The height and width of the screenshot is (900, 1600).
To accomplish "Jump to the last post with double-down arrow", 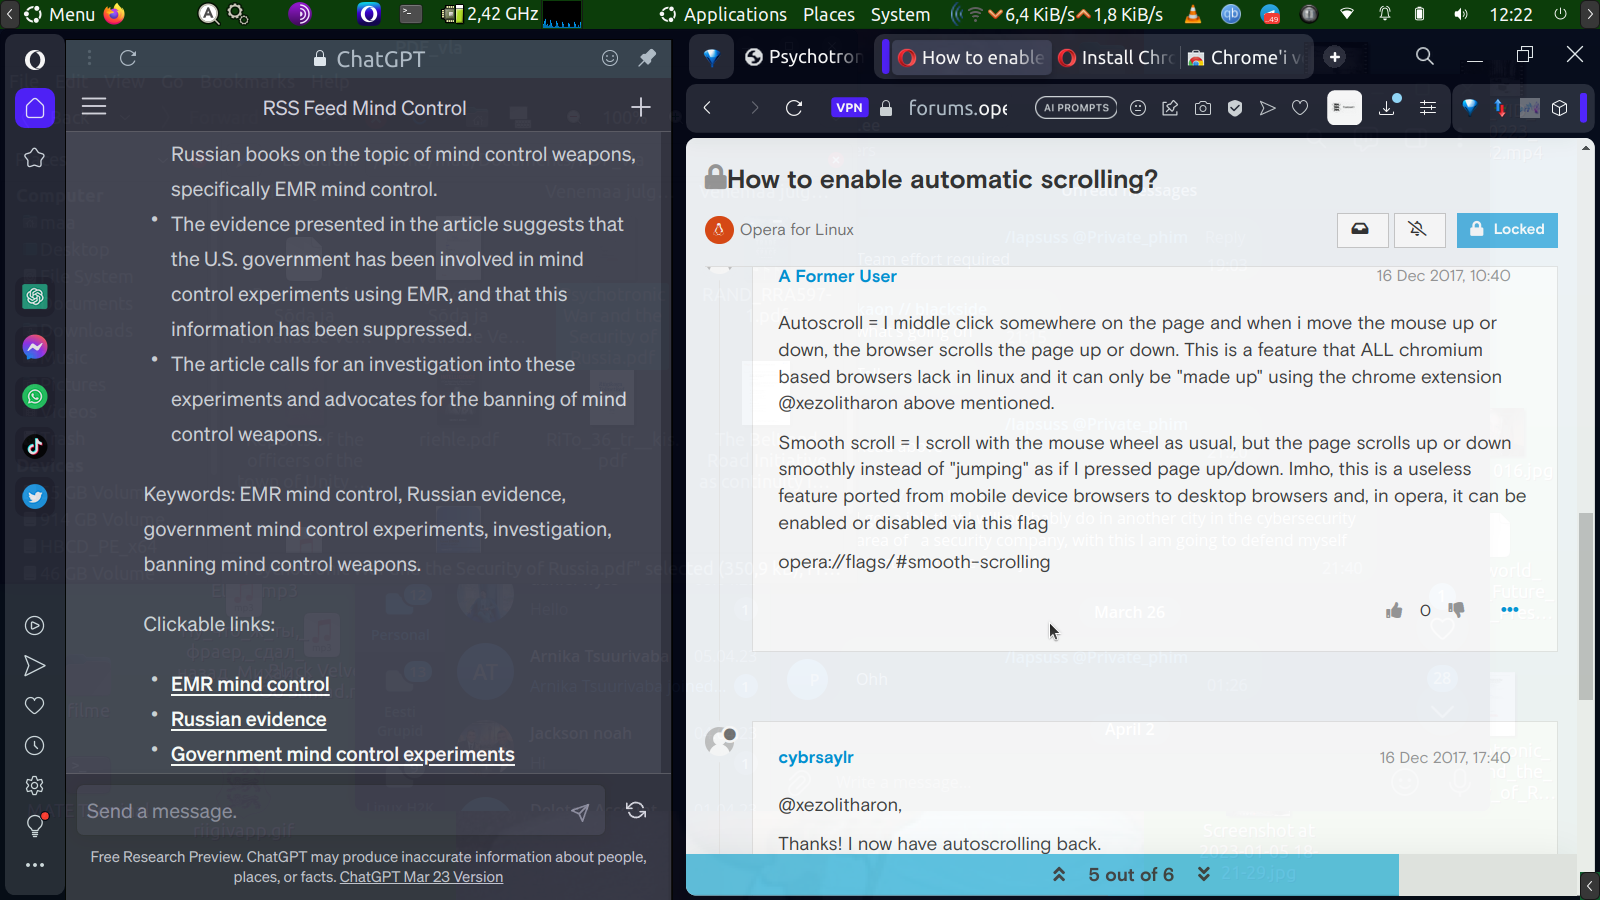I will pyautogui.click(x=1204, y=874).
